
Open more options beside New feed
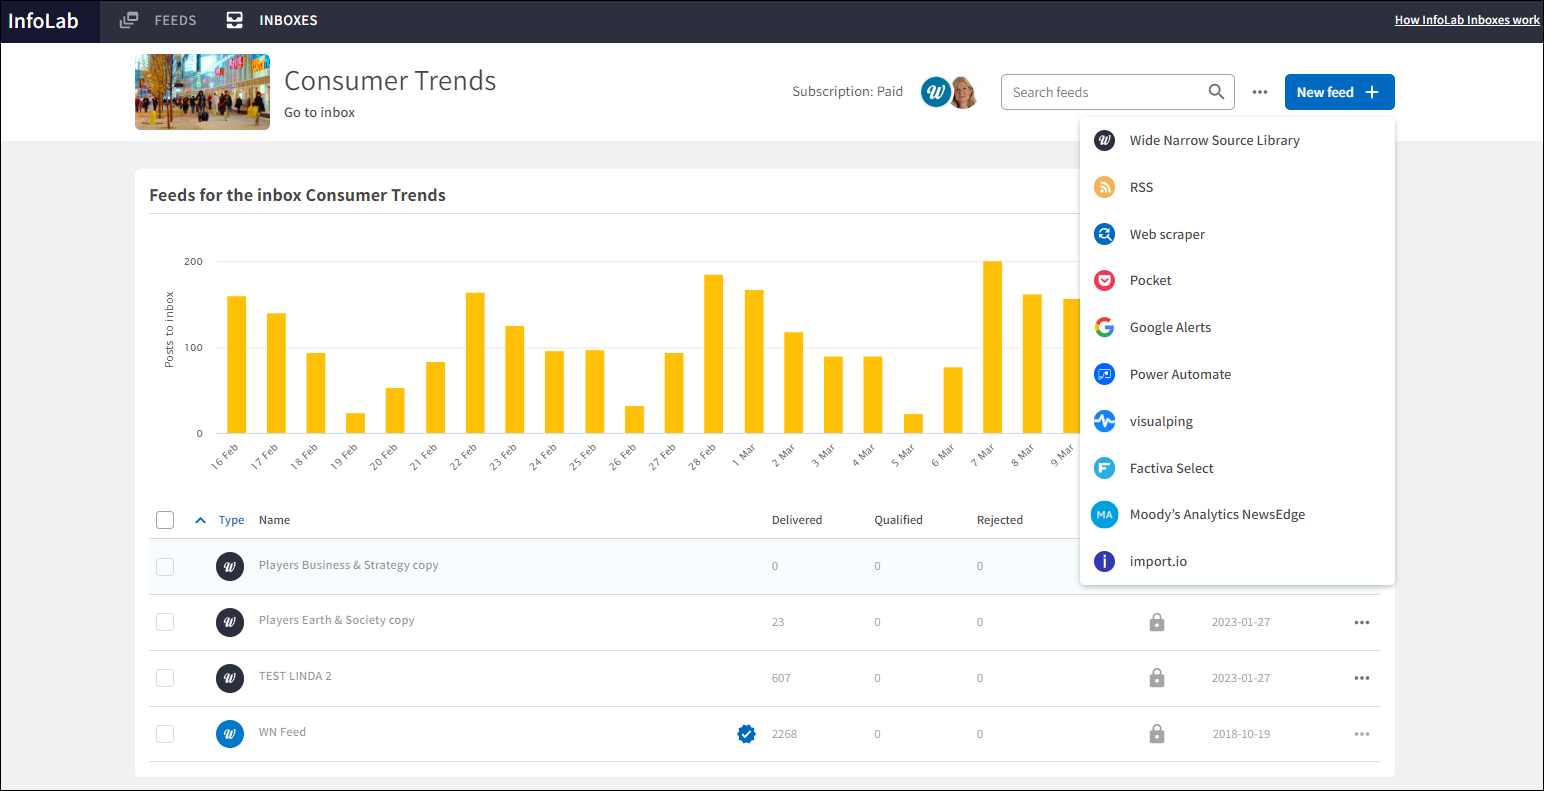tap(1260, 92)
